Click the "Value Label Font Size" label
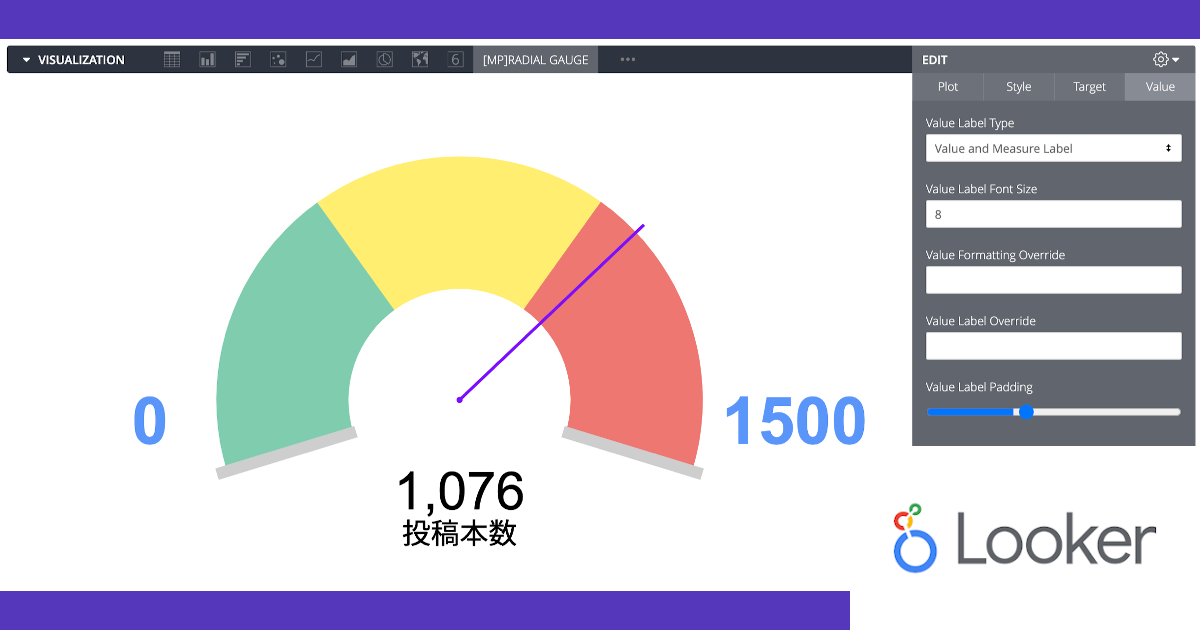Viewport: 1200px width, 630px height. click(981, 189)
